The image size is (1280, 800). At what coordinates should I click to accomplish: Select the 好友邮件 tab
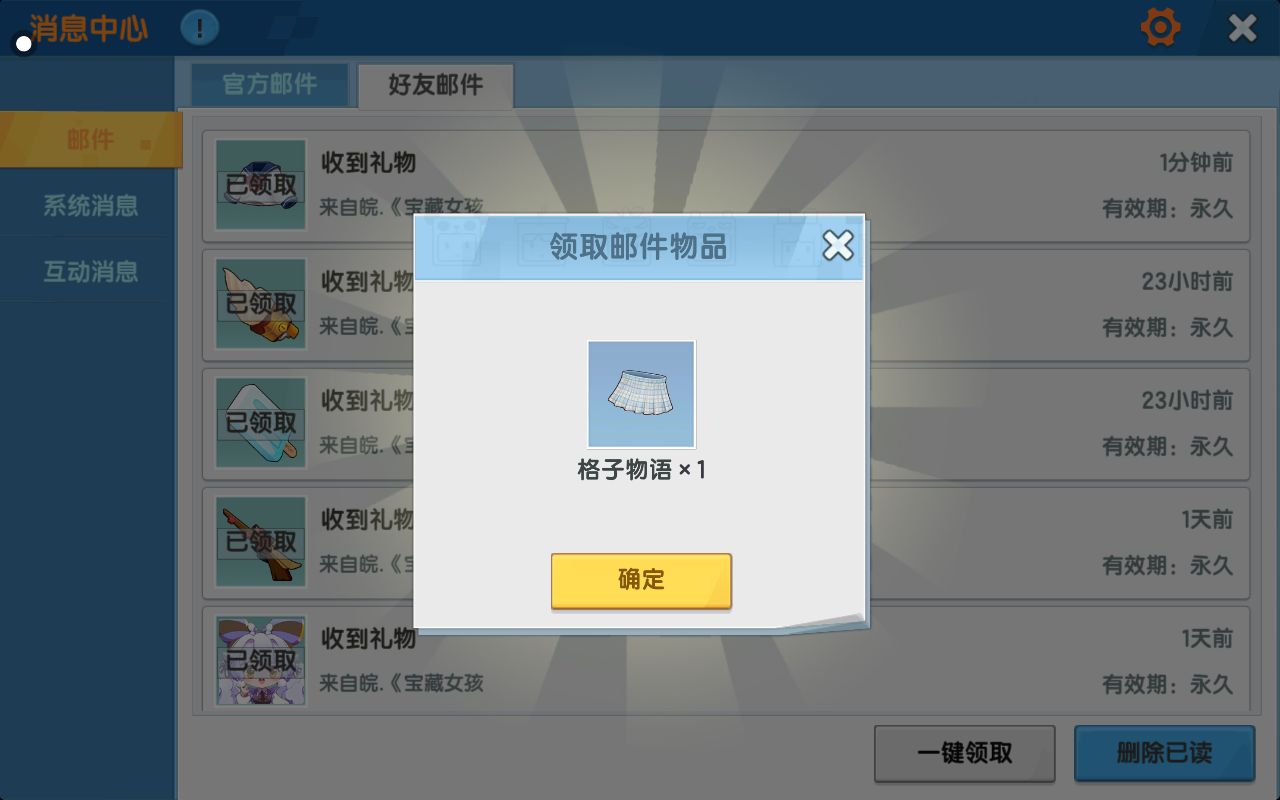coord(435,86)
